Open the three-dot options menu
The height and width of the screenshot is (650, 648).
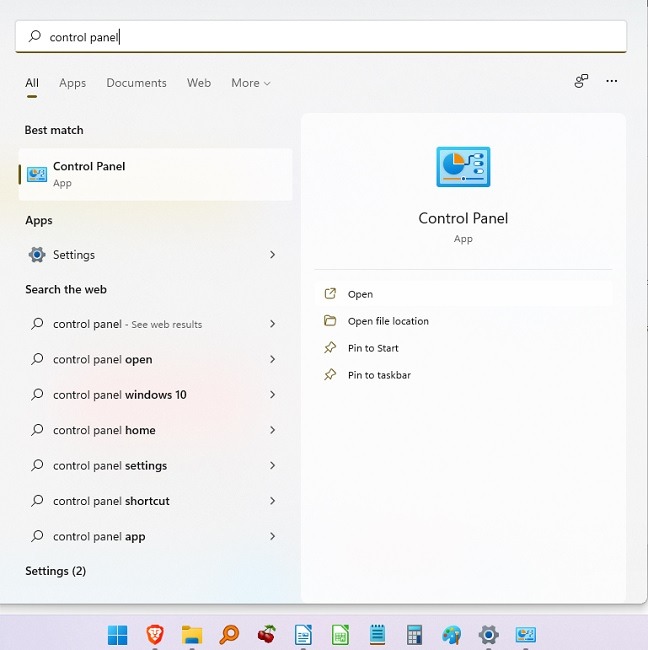pos(612,81)
